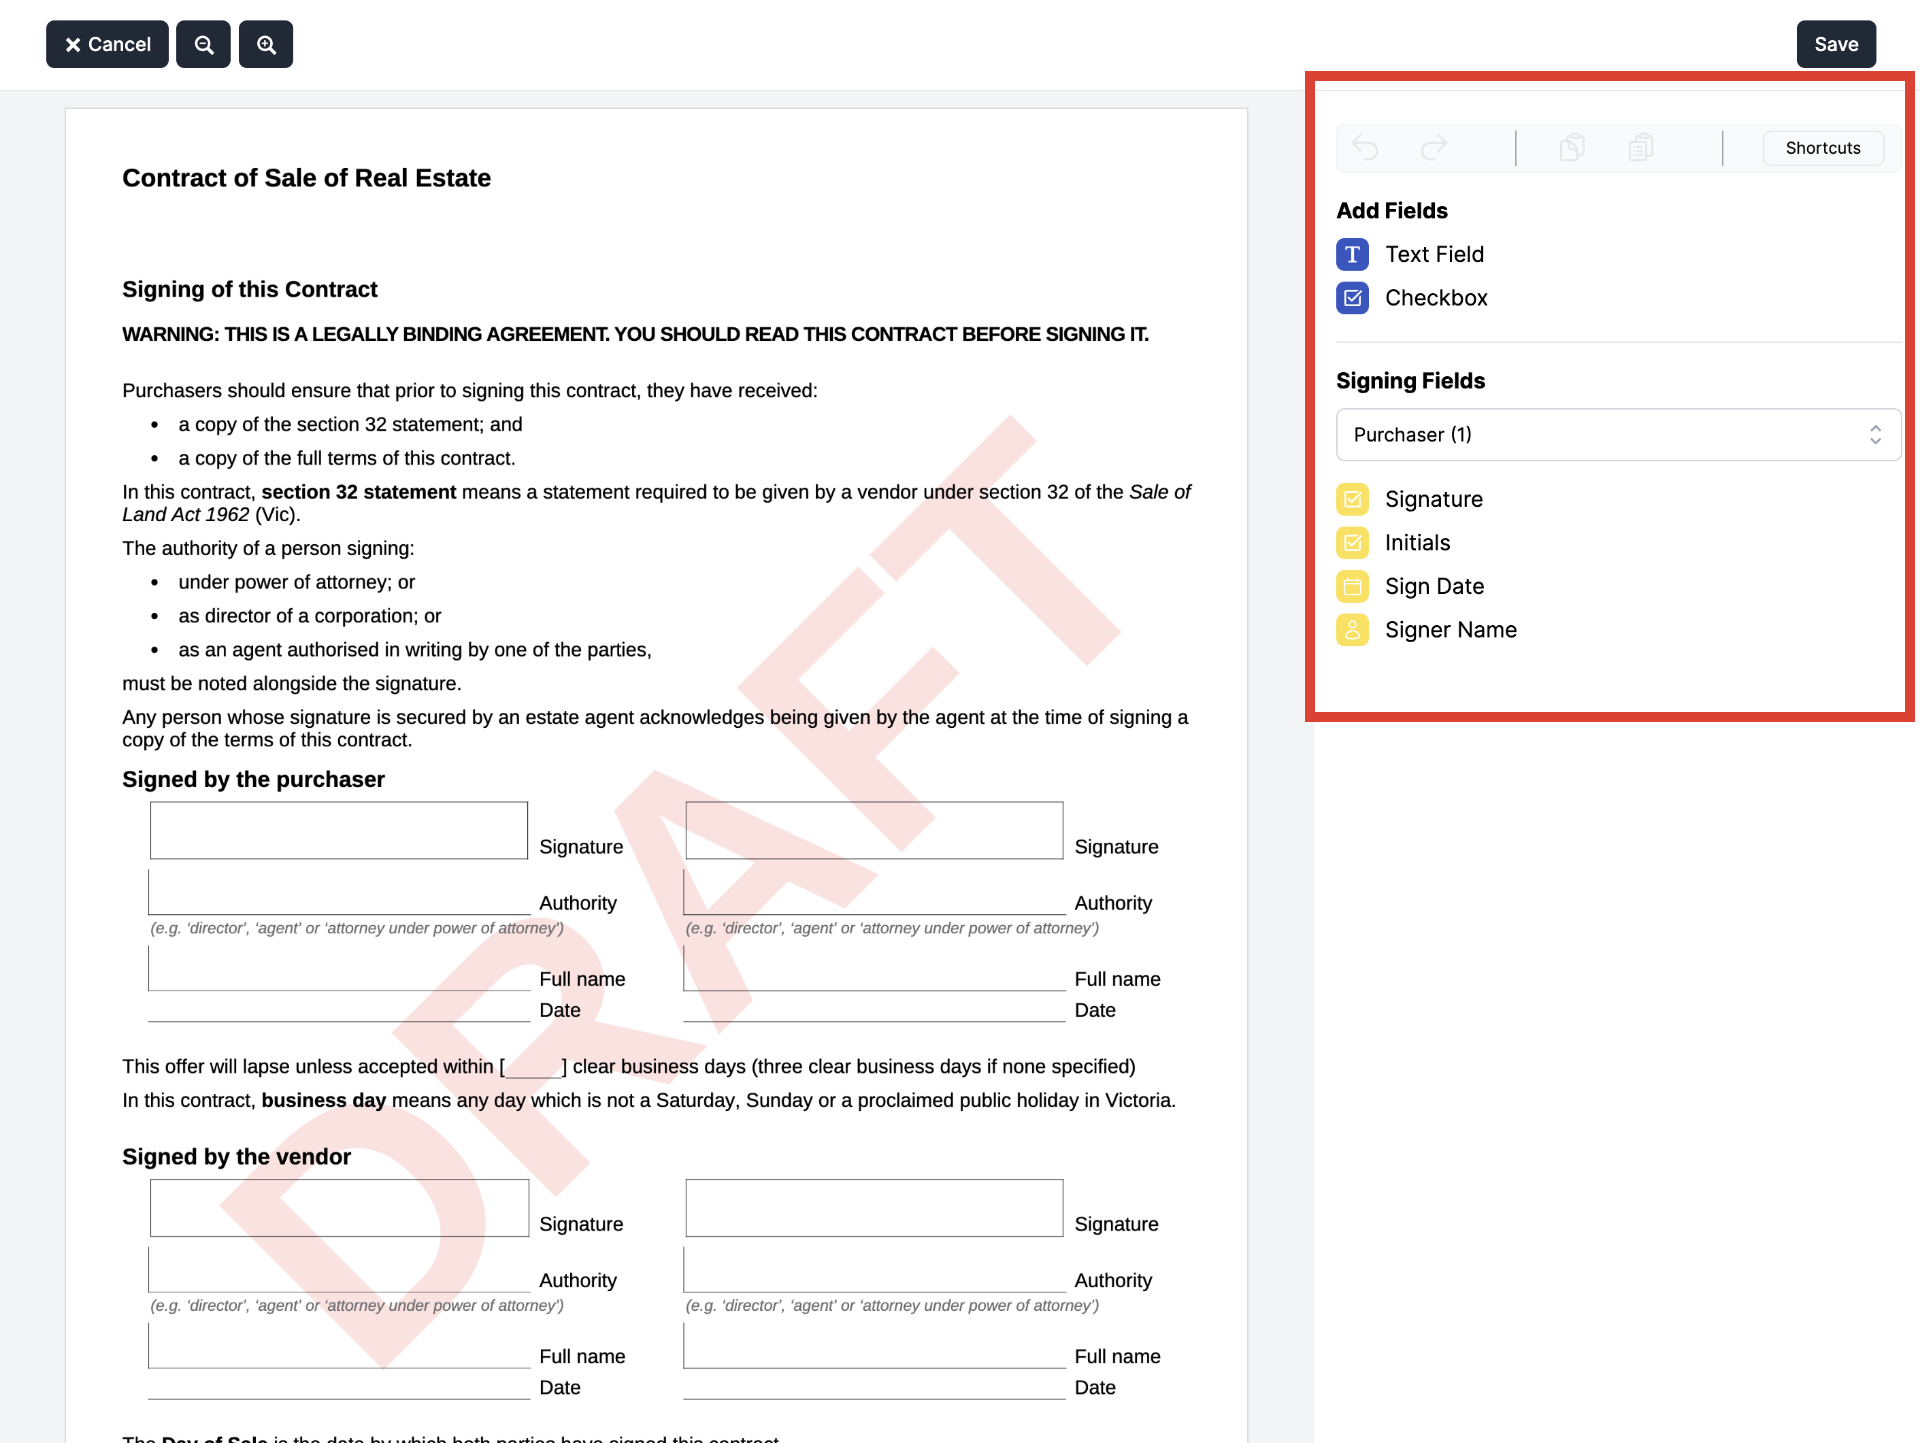Select the Signer Name person icon

click(1352, 630)
